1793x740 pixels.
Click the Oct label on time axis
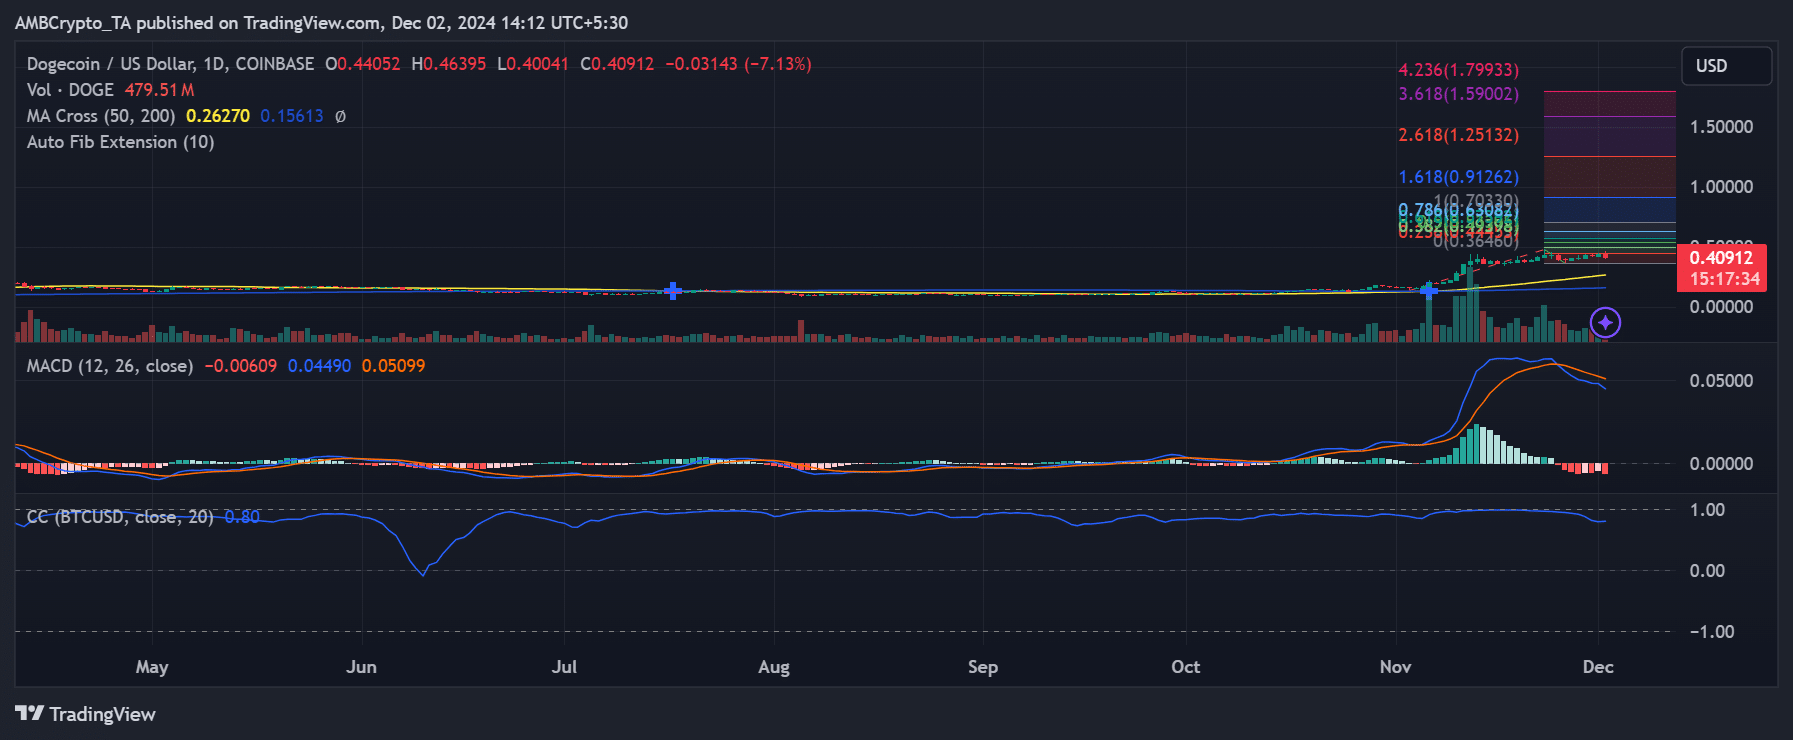[1186, 667]
